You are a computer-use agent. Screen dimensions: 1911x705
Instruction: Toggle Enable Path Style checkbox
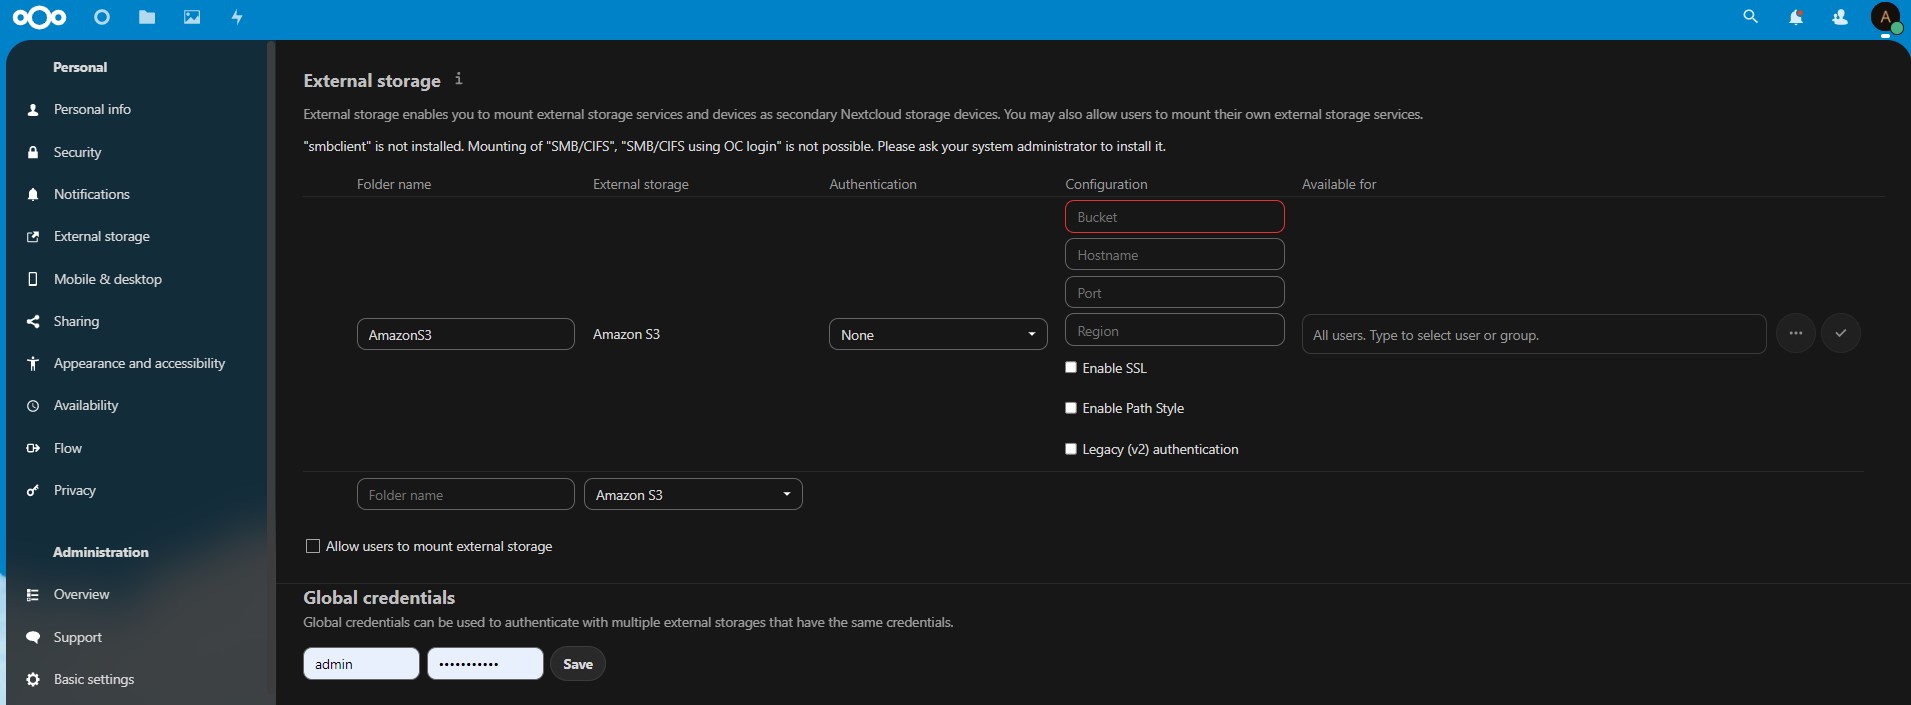(x=1071, y=408)
